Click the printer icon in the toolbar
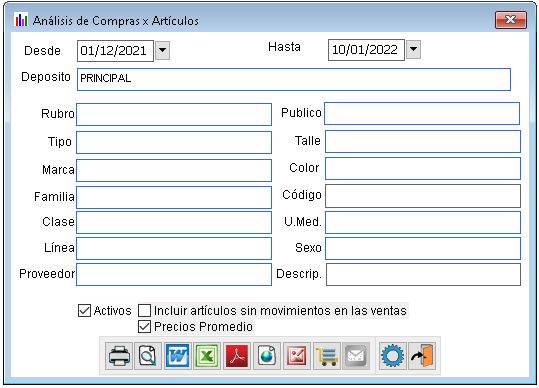Image resolution: width=539 pixels, height=388 pixels. 119,356
